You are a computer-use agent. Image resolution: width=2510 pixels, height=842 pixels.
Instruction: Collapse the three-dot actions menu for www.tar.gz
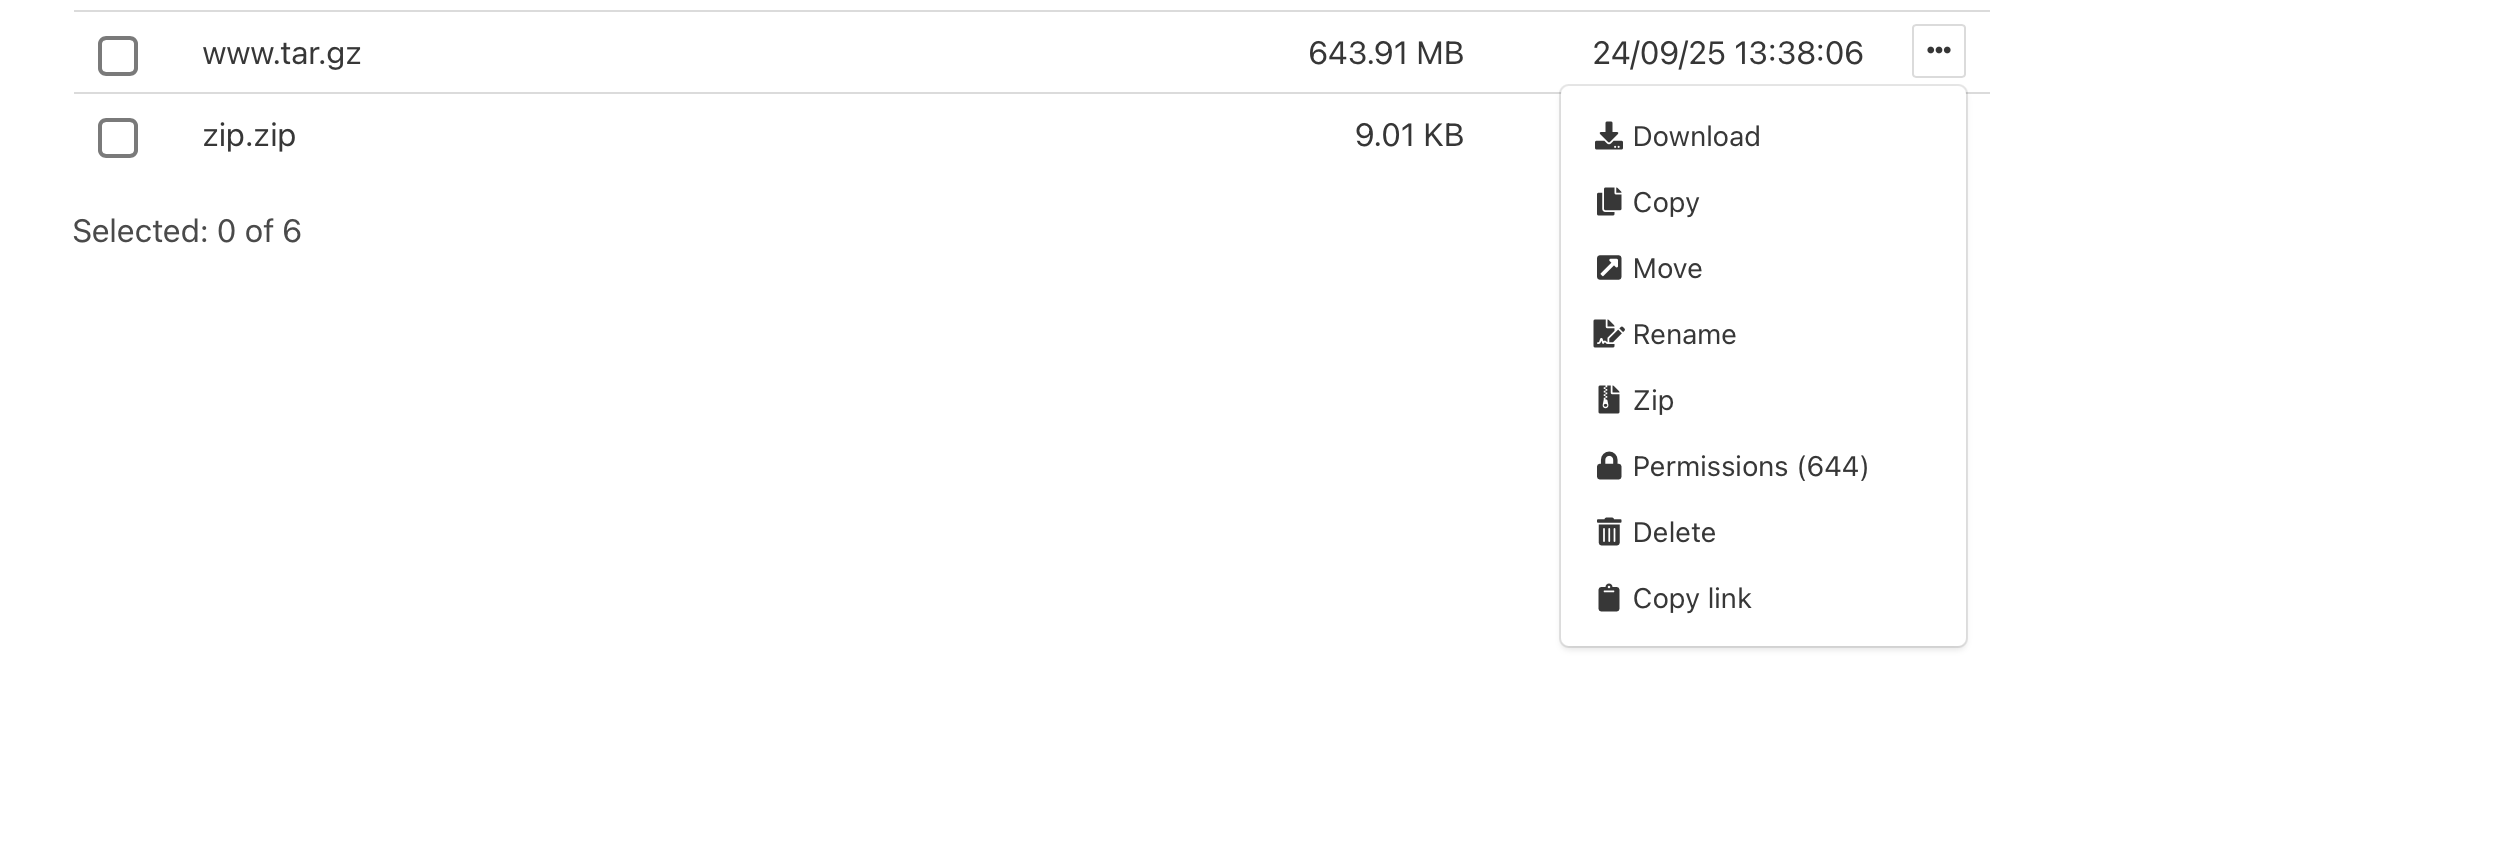click(1938, 51)
